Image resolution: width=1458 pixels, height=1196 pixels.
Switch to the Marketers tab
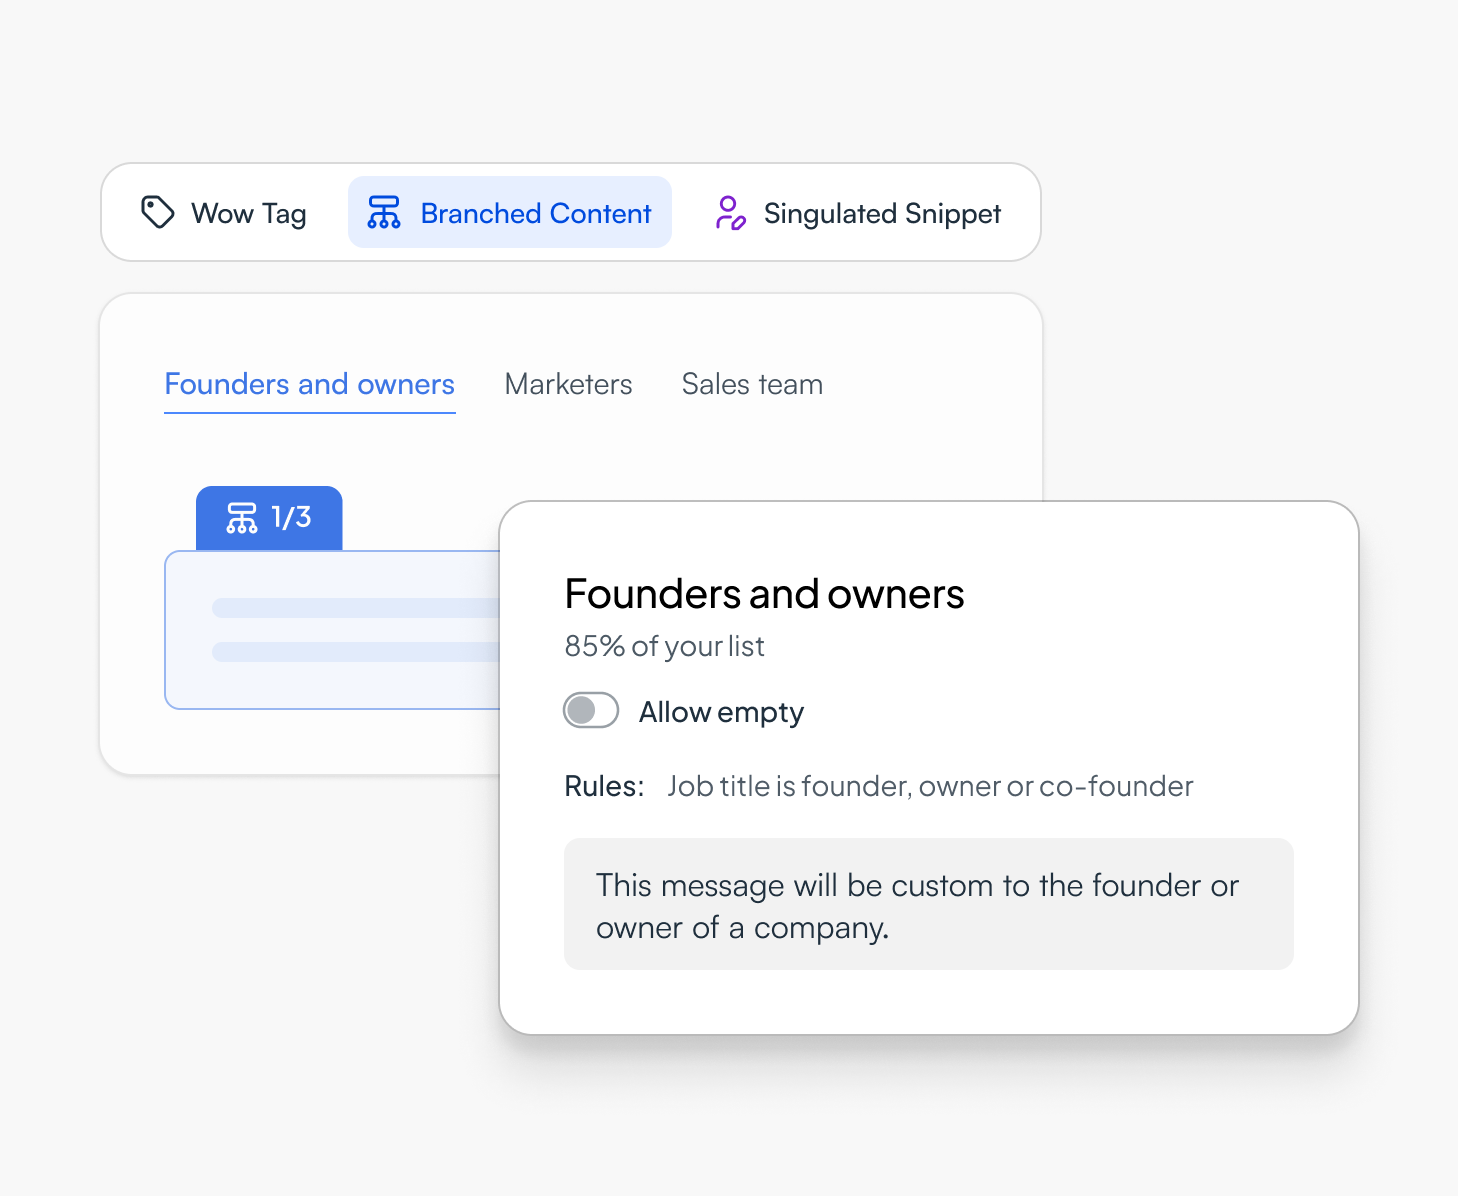coord(568,385)
